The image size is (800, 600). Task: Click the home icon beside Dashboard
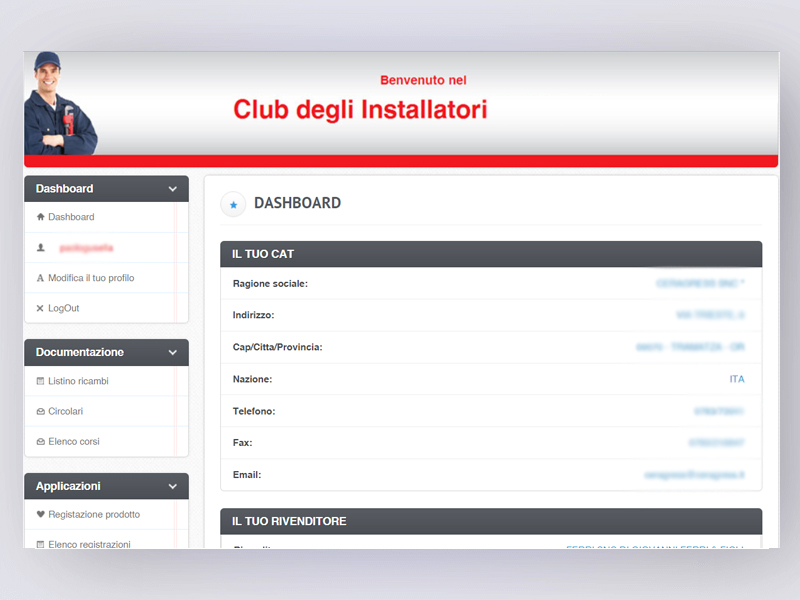40,217
